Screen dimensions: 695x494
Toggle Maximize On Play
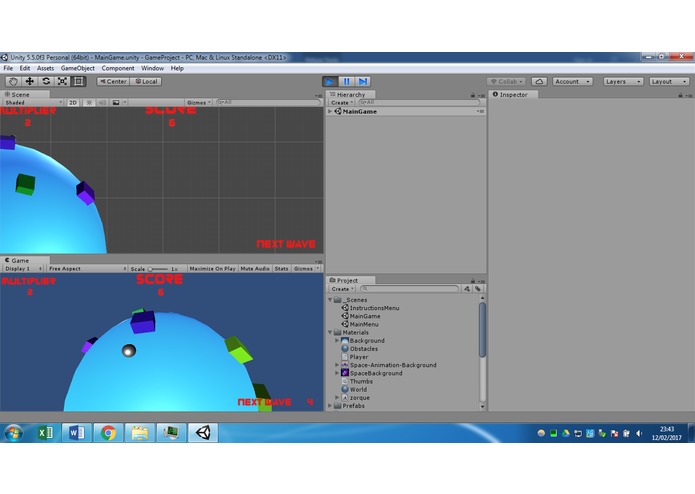tap(212, 268)
